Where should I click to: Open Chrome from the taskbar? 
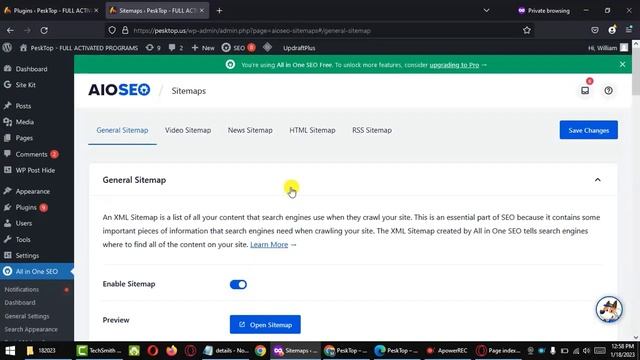tap(260, 351)
